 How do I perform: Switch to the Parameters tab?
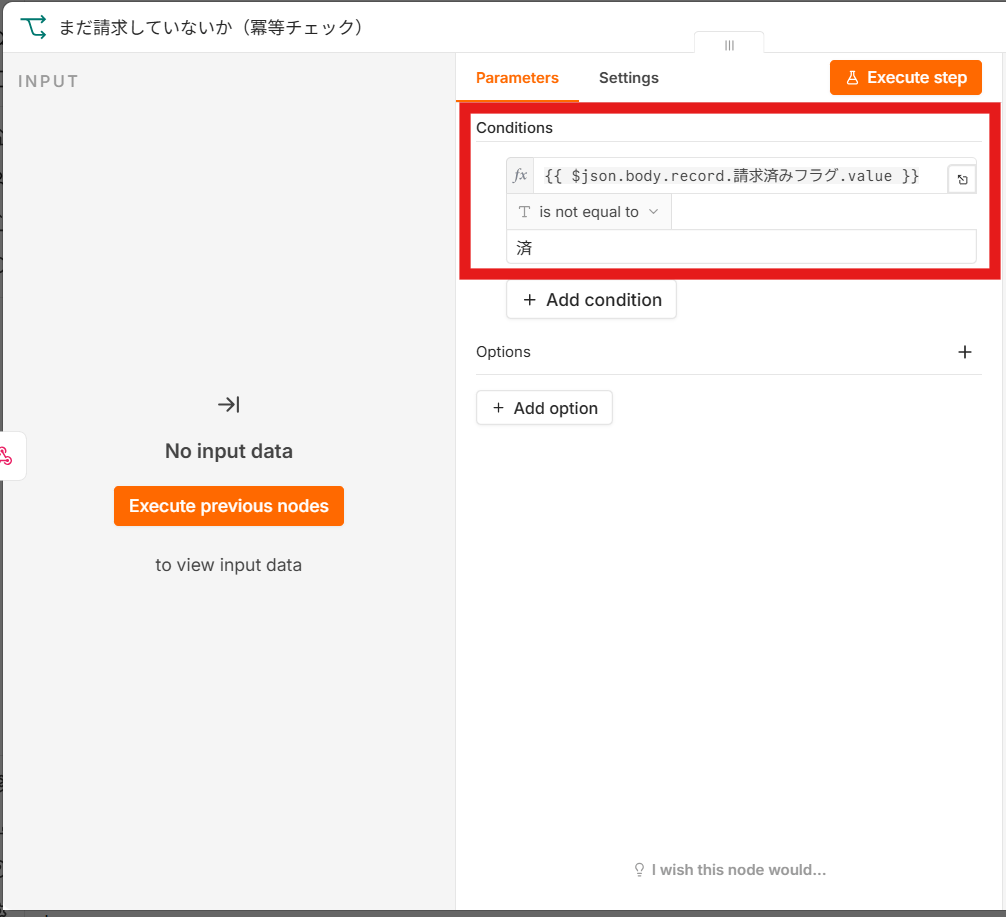[517, 78]
